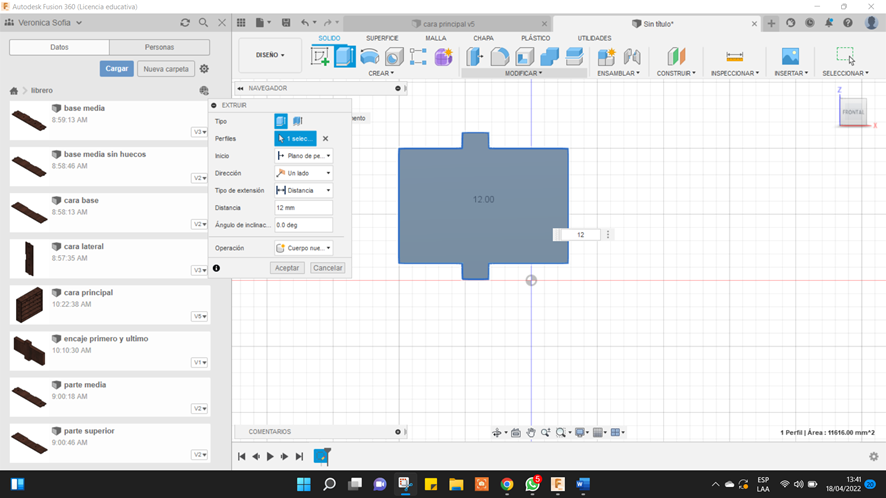The height and width of the screenshot is (498, 886).
Task: Choose the thin extrude Tipo option
Action: (298, 121)
